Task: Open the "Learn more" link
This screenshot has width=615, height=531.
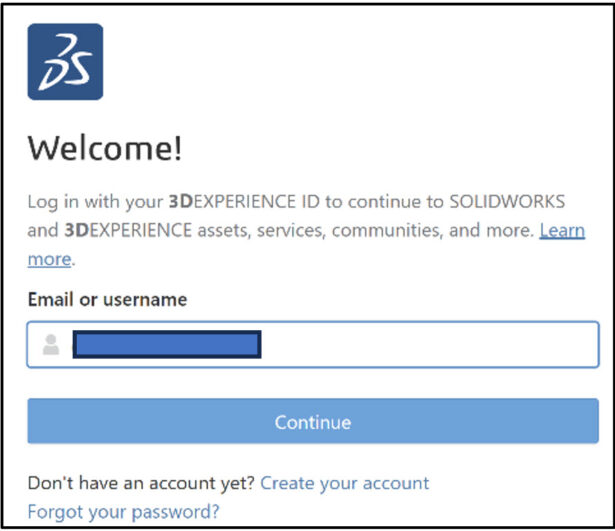Action: click(x=562, y=231)
